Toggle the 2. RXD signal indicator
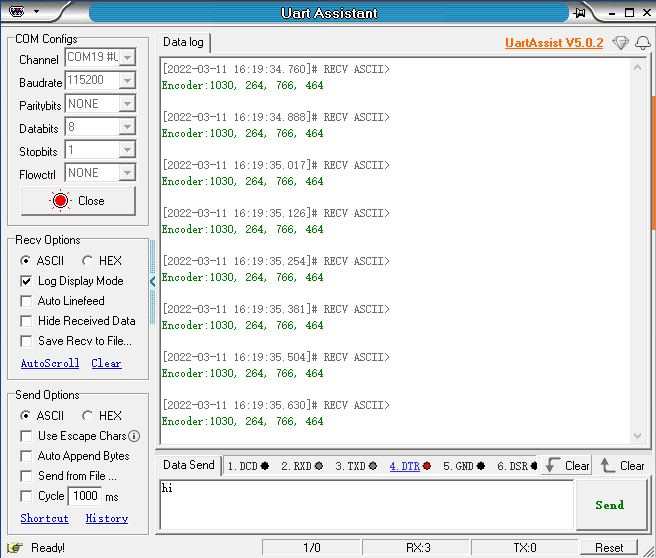This screenshot has width=656, height=558. (302, 466)
